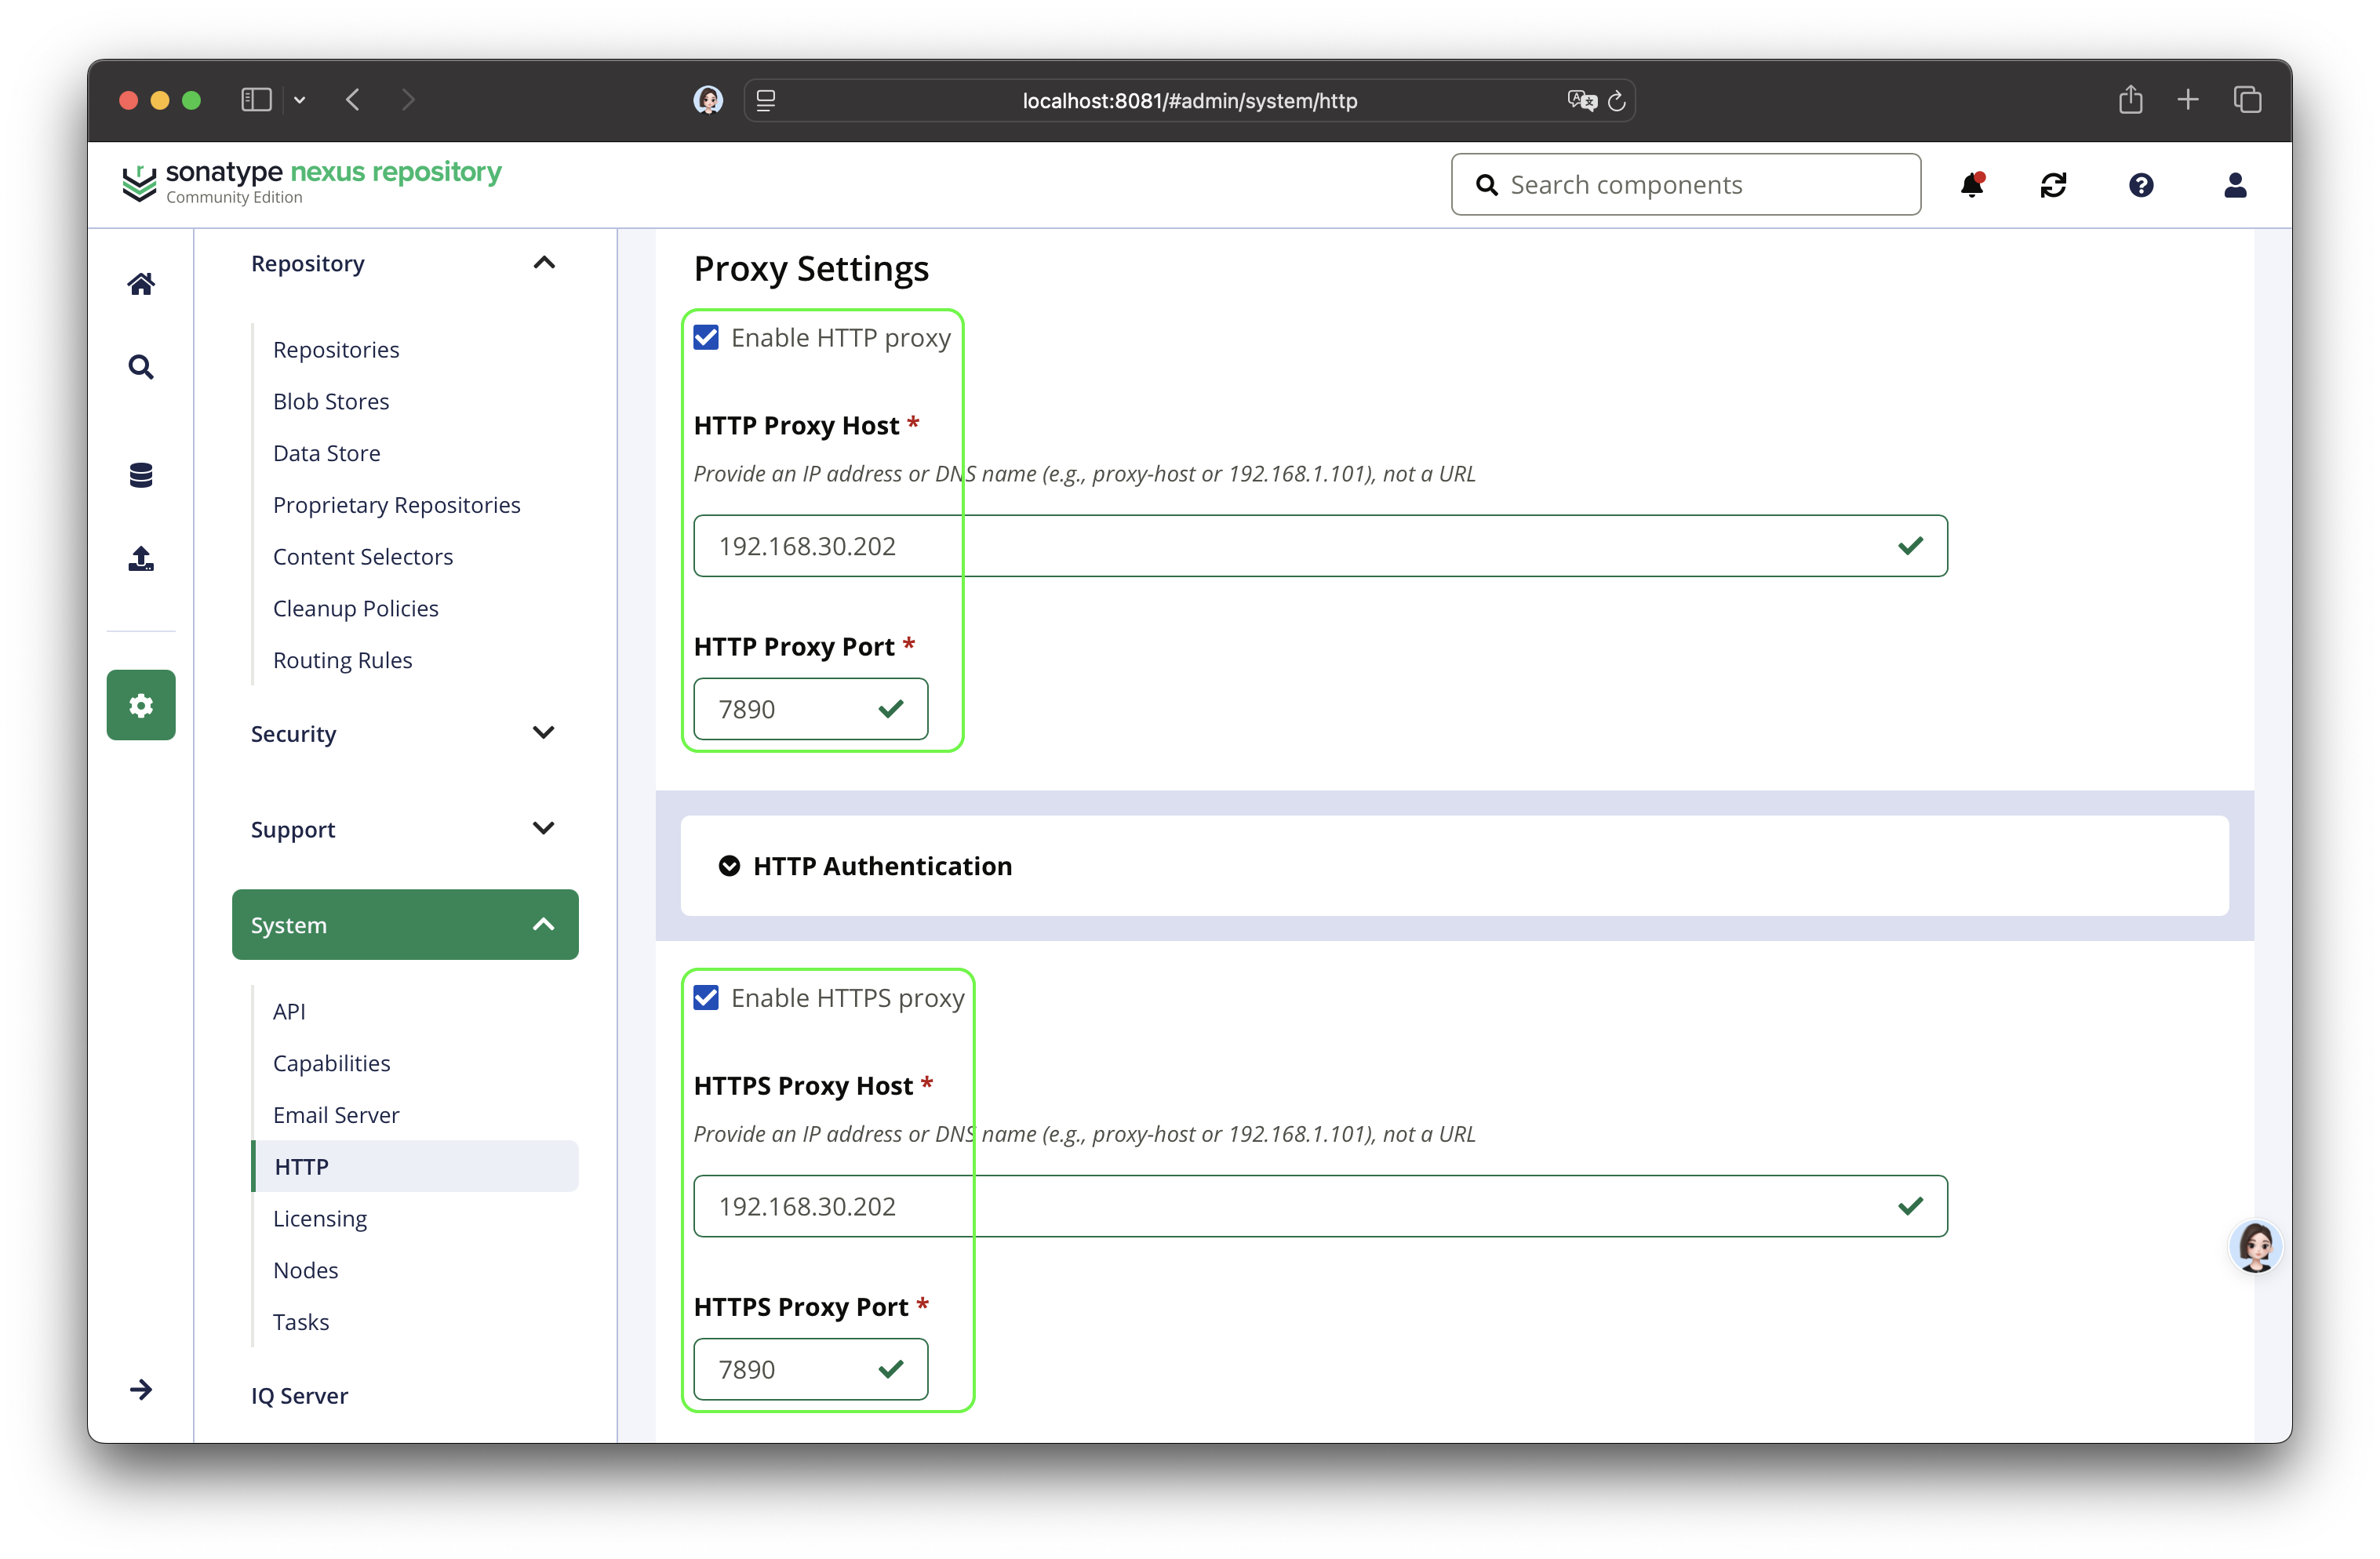The height and width of the screenshot is (1559, 2380).
Task: Open Data Store menu item
Action: 327,453
